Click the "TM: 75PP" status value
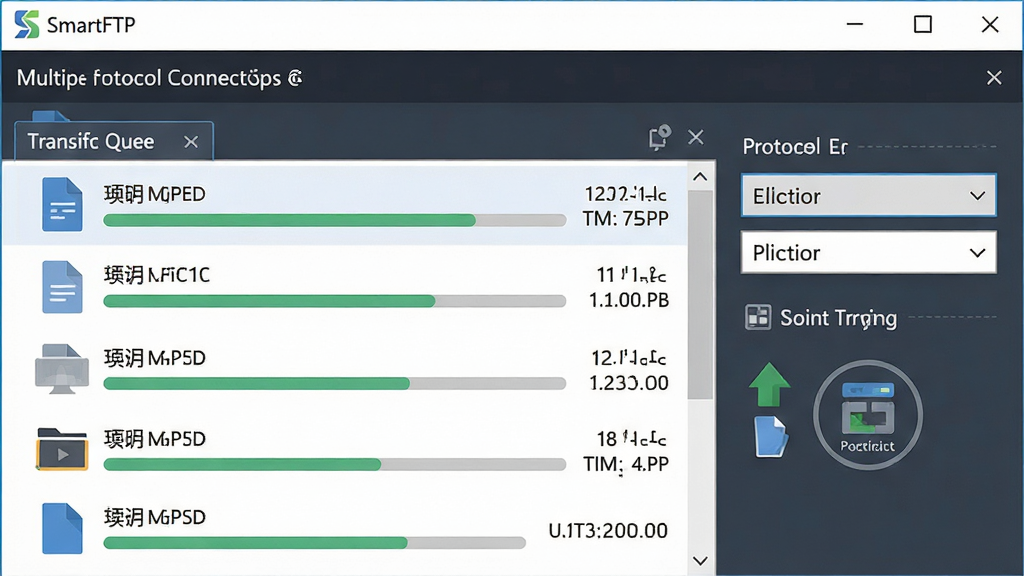This screenshot has width=1024, height=576. tap(626, 218)
